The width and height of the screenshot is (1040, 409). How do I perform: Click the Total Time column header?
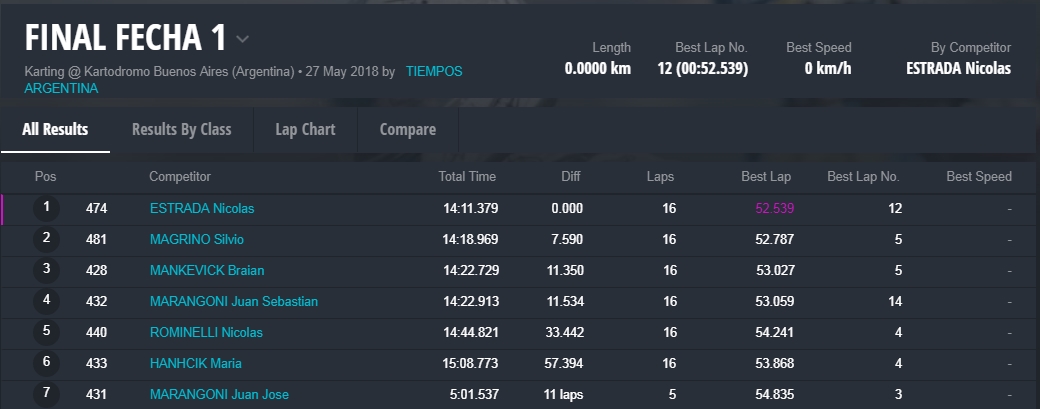click(467, 177)
